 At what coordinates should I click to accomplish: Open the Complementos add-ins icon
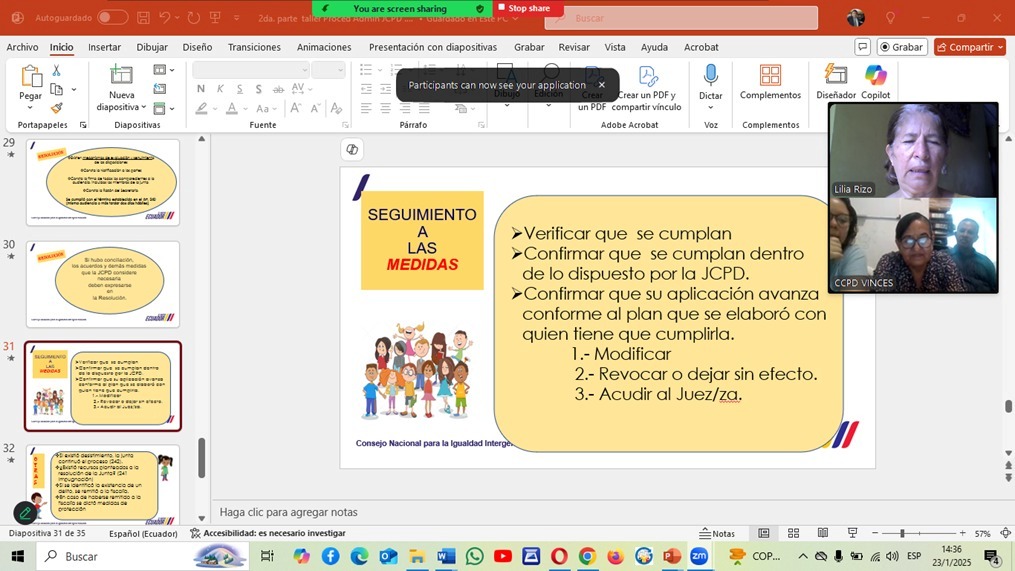[770, 75]
